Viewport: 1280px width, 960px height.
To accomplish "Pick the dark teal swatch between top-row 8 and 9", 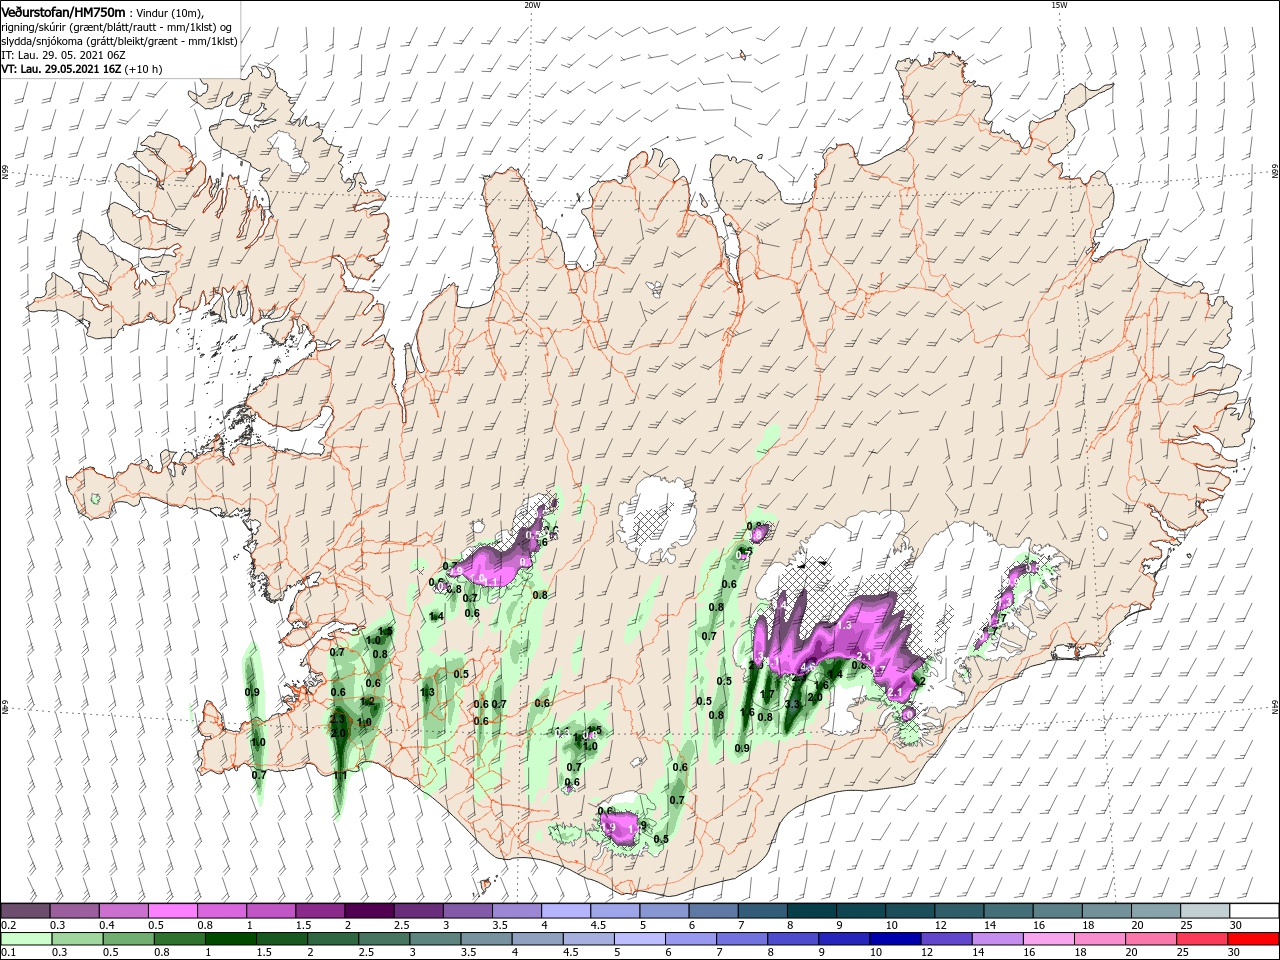I will 811,911.
